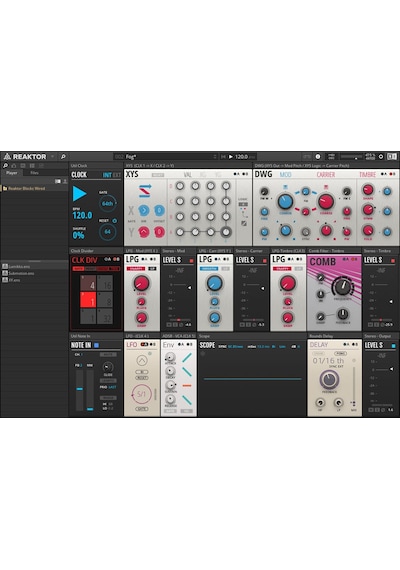Switch to the Files tab

click(34, 173)
